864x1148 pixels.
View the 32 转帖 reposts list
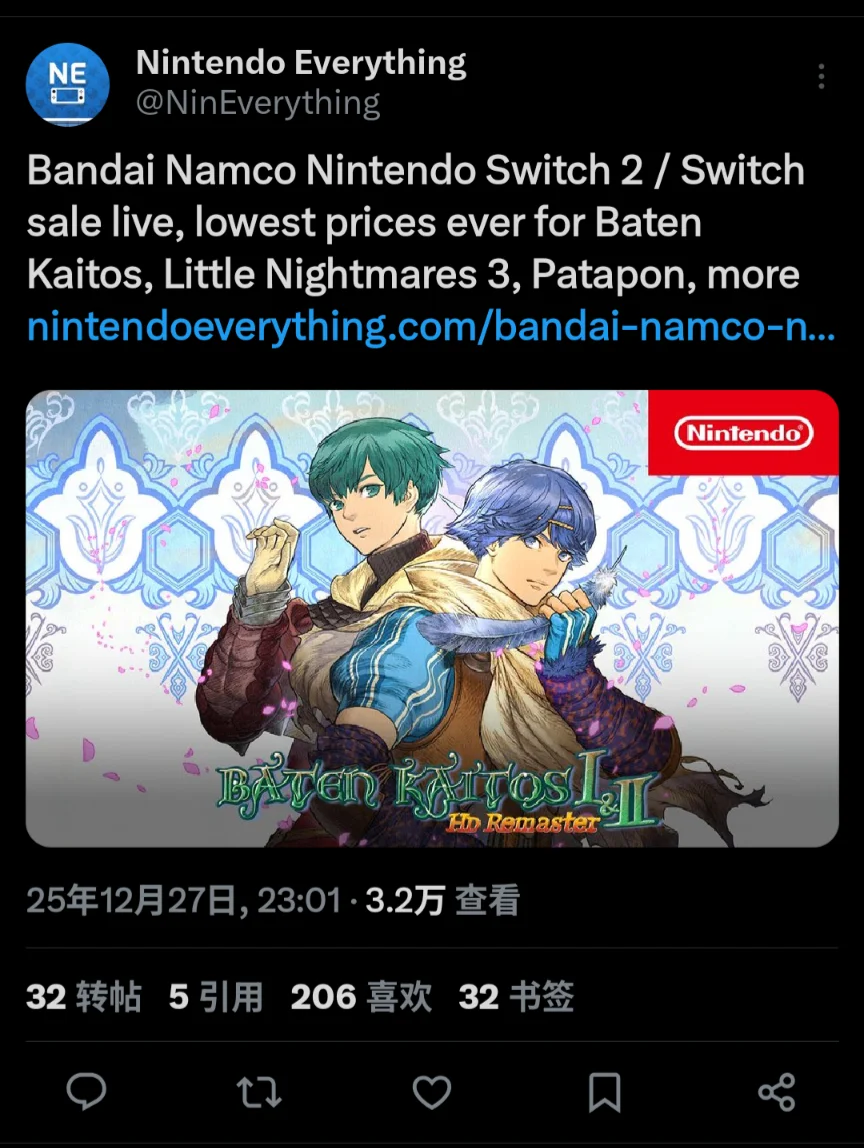click(83, 996)
